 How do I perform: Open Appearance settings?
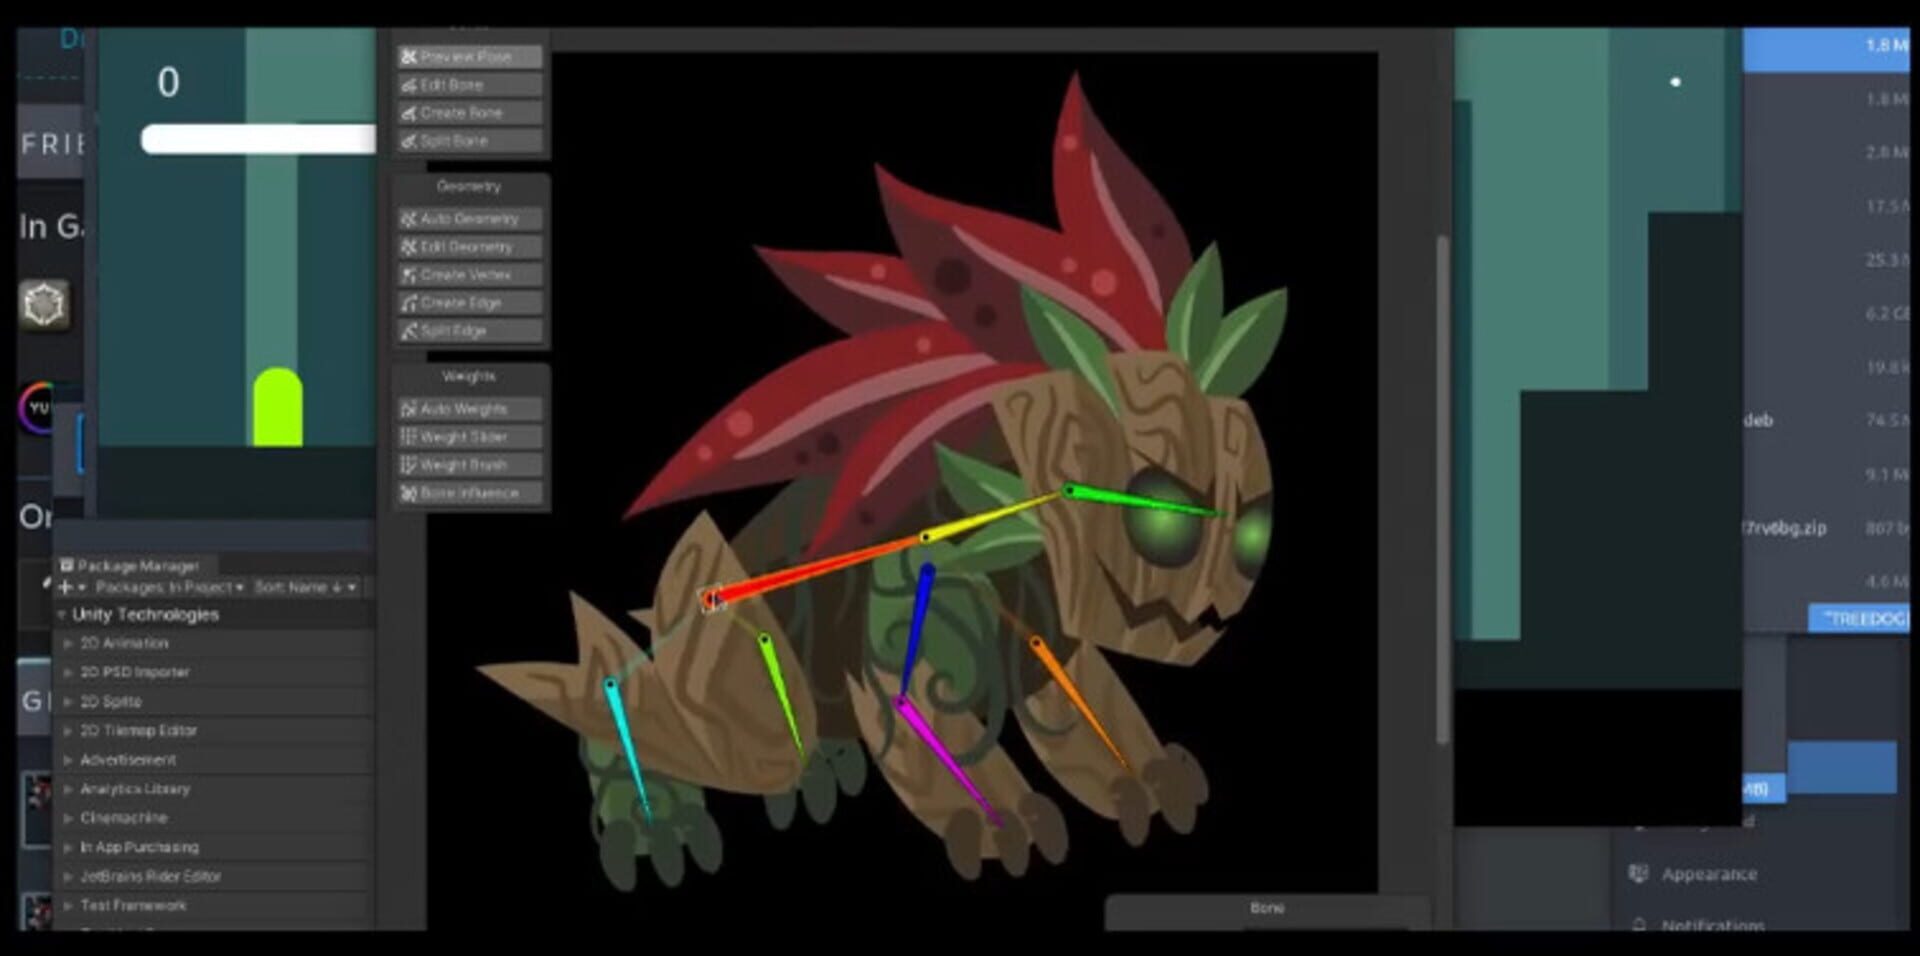pyautogui.click(x=1708, y=874)
